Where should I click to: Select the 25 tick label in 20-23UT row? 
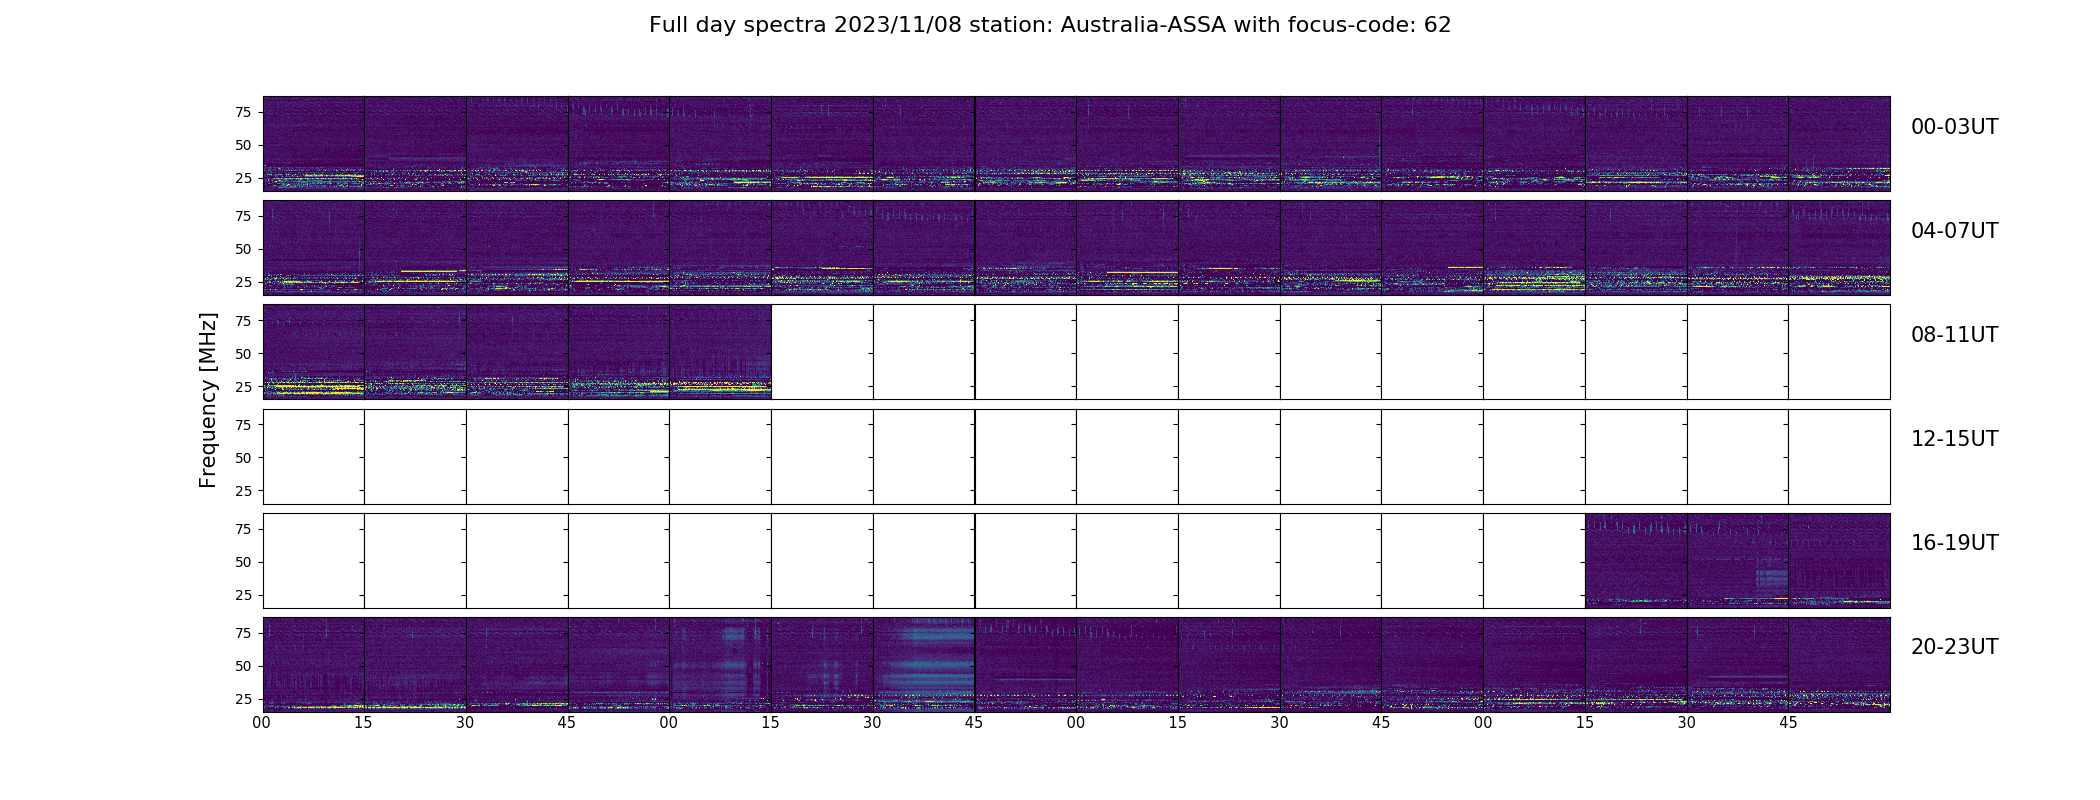(243, 699)
